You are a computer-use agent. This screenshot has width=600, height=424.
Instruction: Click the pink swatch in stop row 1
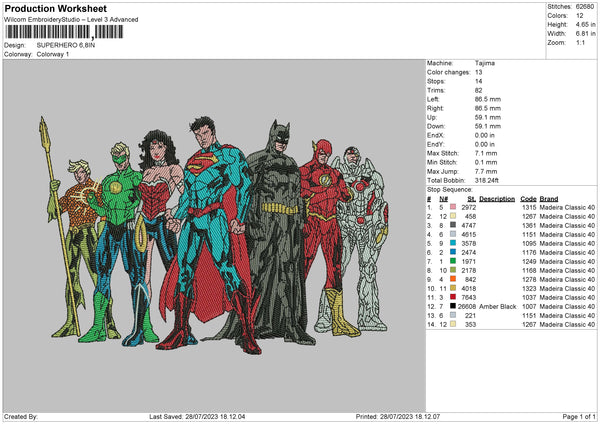tap(453, 207)
